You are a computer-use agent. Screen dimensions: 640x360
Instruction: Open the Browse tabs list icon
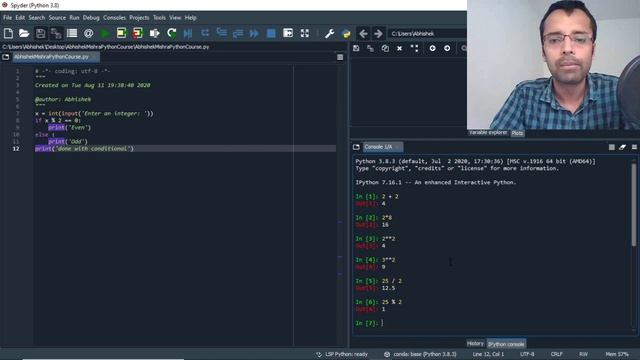72,33
